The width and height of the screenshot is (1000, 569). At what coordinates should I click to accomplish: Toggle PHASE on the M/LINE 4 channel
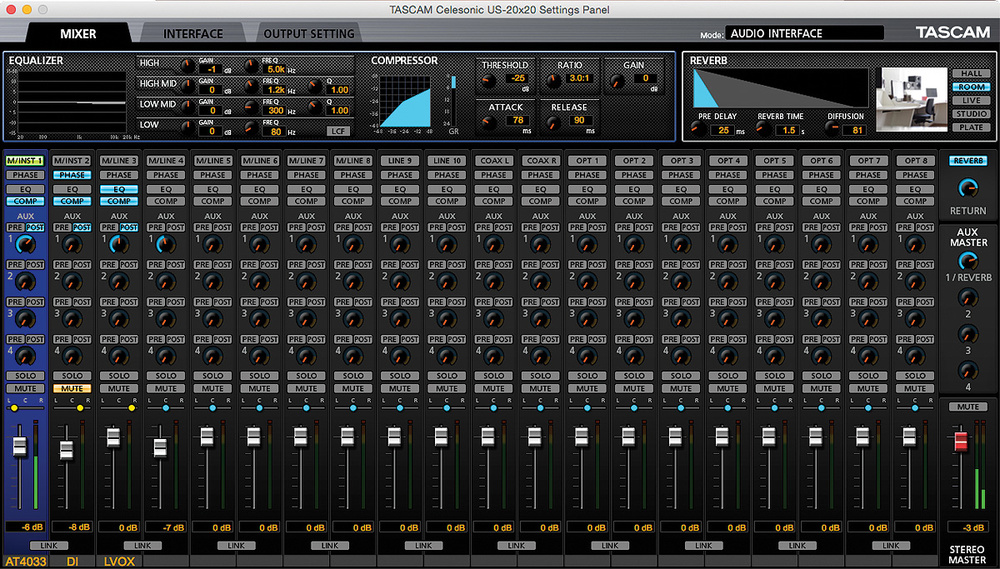coord(165,175)
